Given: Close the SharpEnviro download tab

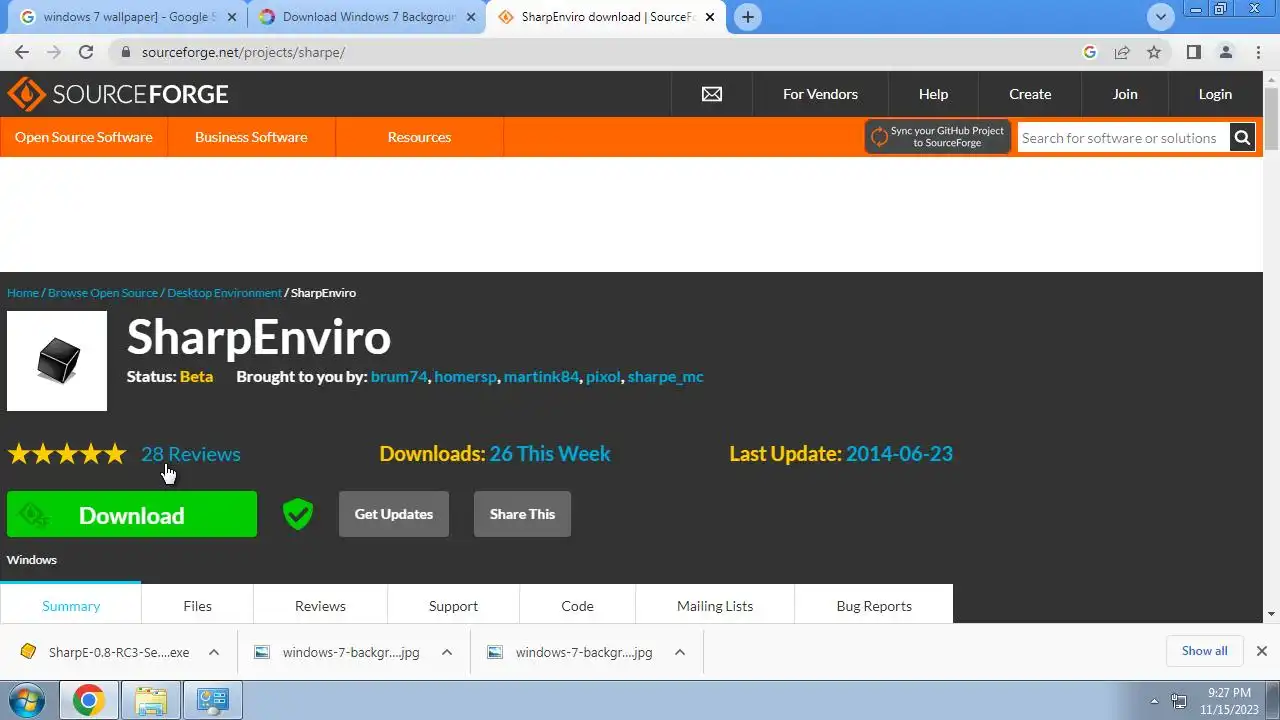Looking at the screenshot, I should (x=710, y=17).
